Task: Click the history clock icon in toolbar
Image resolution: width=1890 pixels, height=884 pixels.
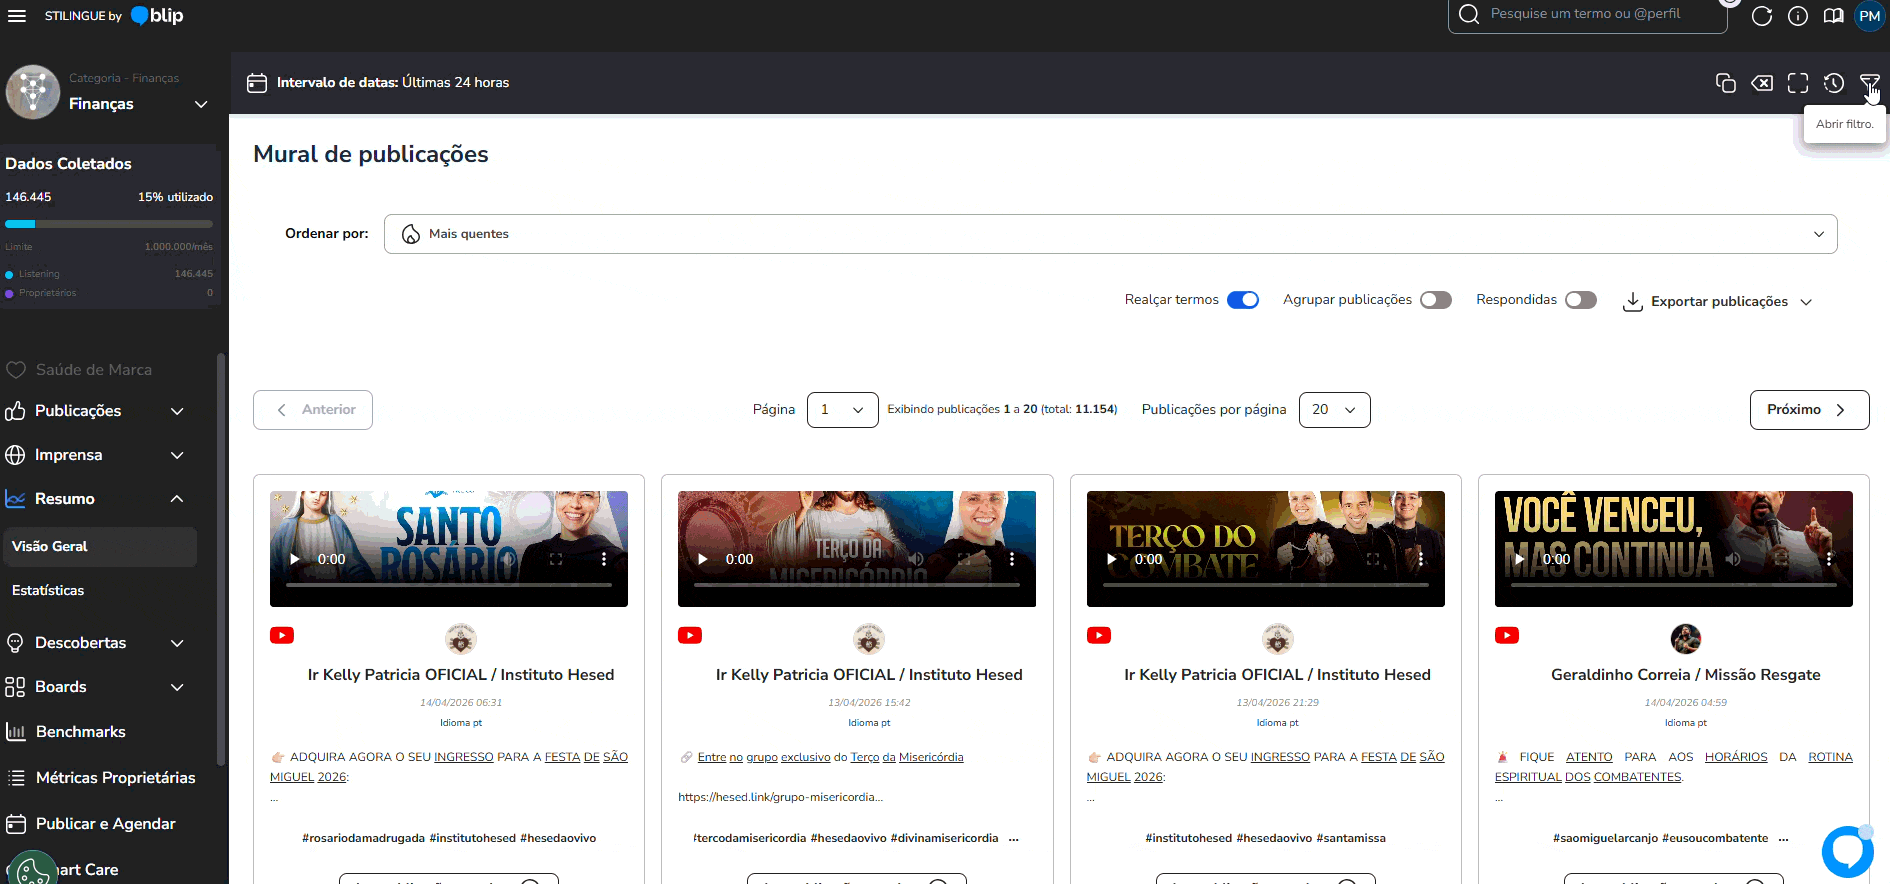Action: pyautogui.click(x=1833, y=83)
